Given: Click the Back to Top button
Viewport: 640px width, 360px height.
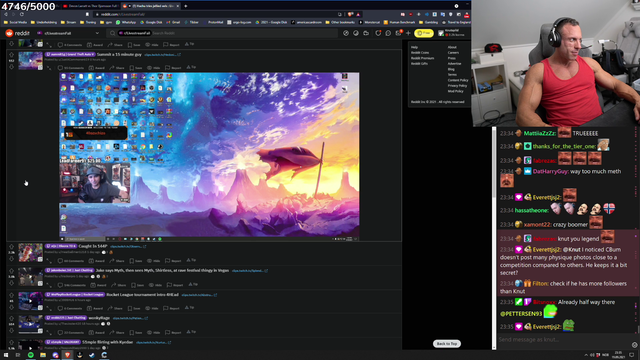Looking at the screenshot, I should click(447, 344).
